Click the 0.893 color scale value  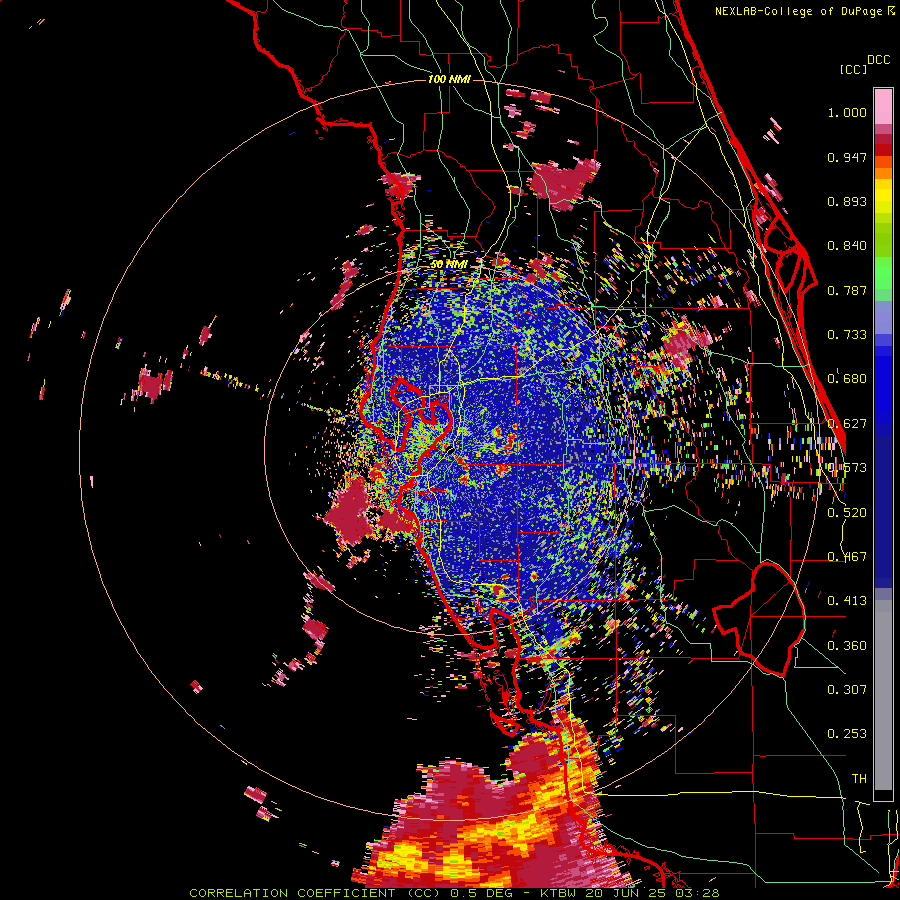point(847,201)
